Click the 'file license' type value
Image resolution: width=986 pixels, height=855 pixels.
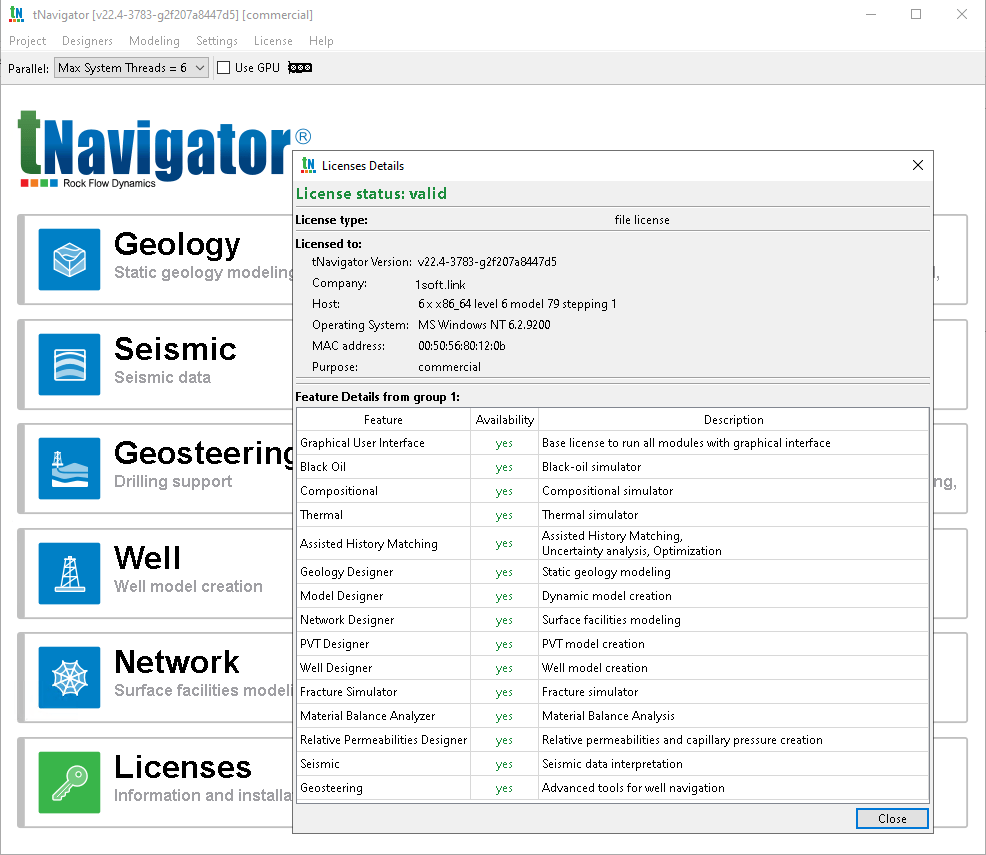coord(641,220)
